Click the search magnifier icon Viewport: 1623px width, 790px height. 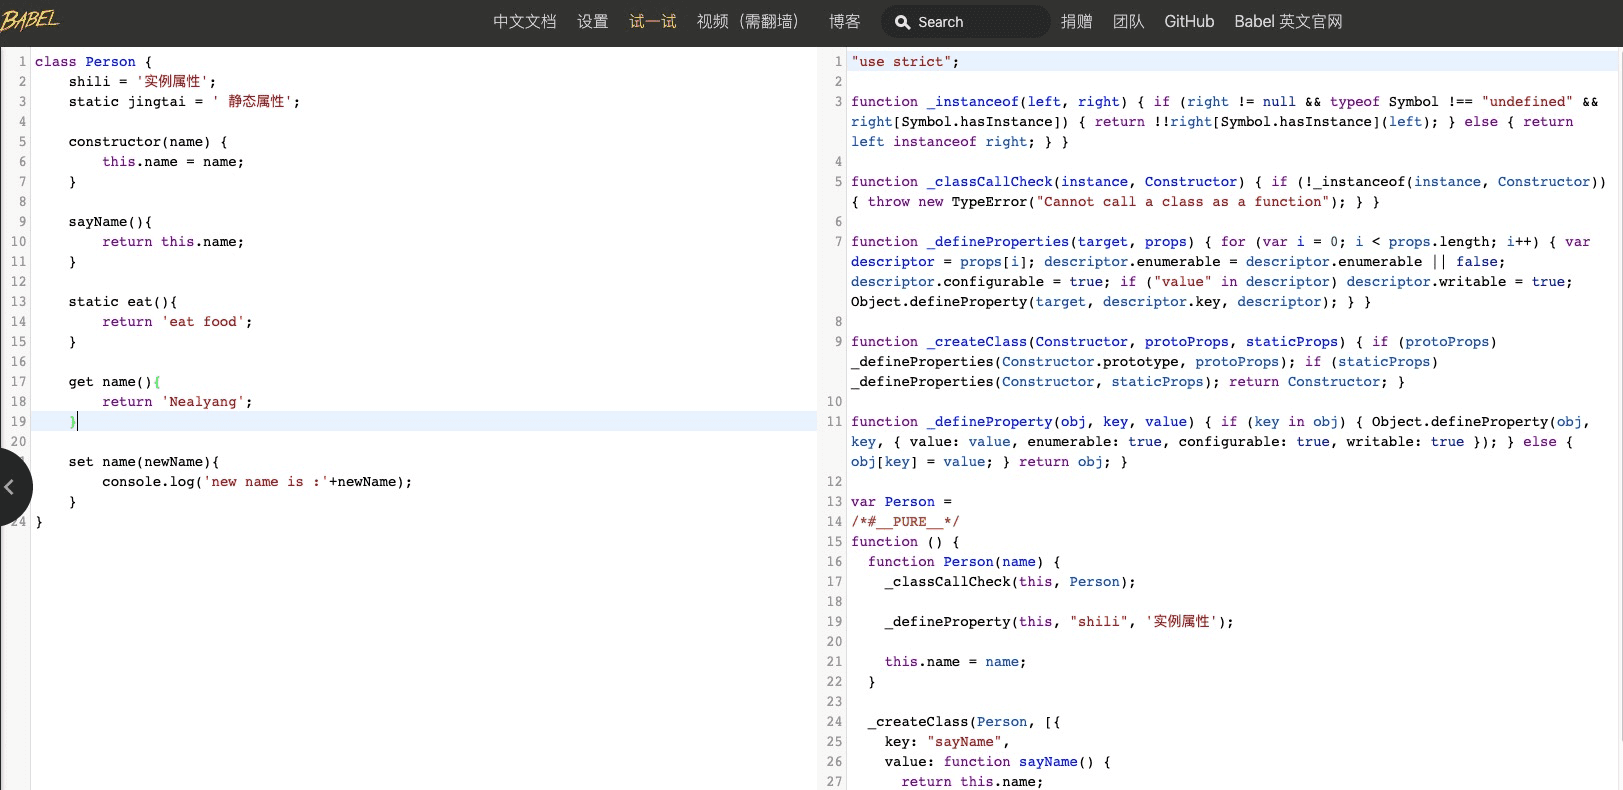(x=902, y=22)
